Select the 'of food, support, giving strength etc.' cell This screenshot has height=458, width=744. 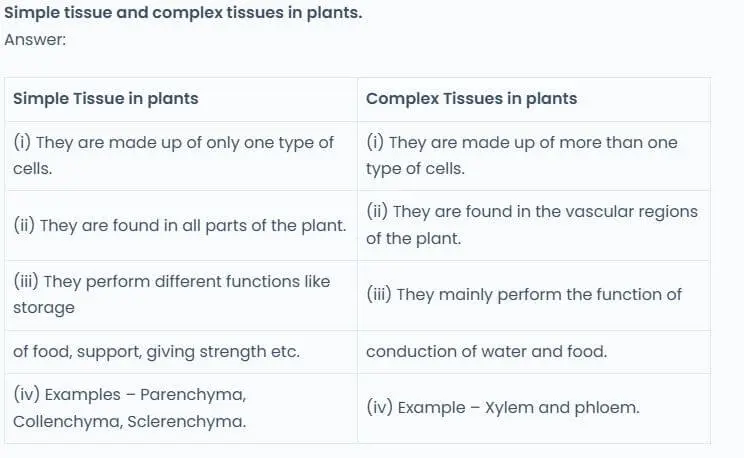(x=156, y=351)
